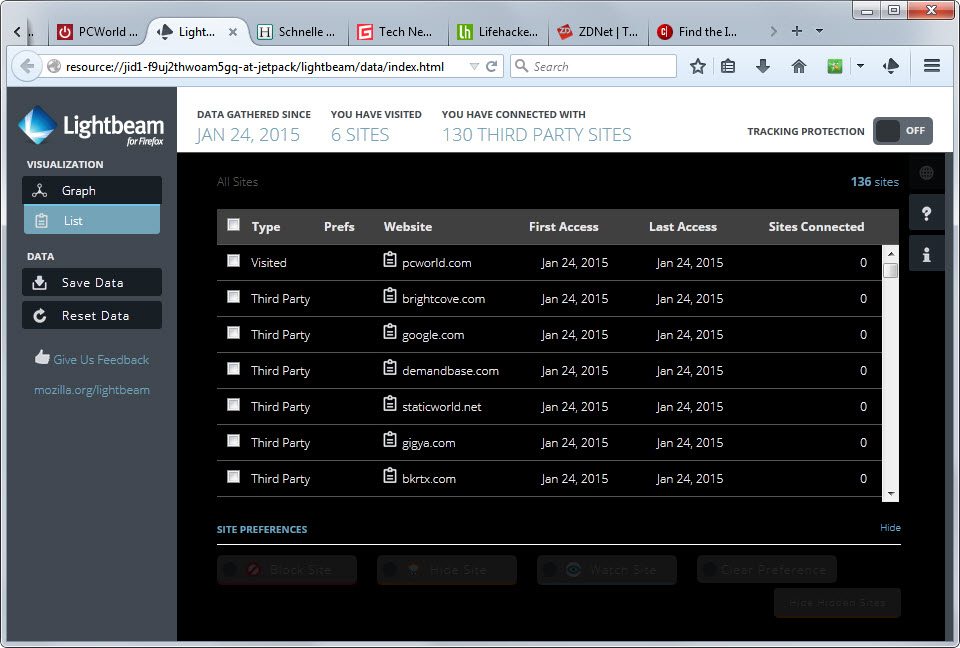This screenshot has height=648, width=960.
Task: Click the Block Site button
Action: pyautogui.click(x=287, y=570)
